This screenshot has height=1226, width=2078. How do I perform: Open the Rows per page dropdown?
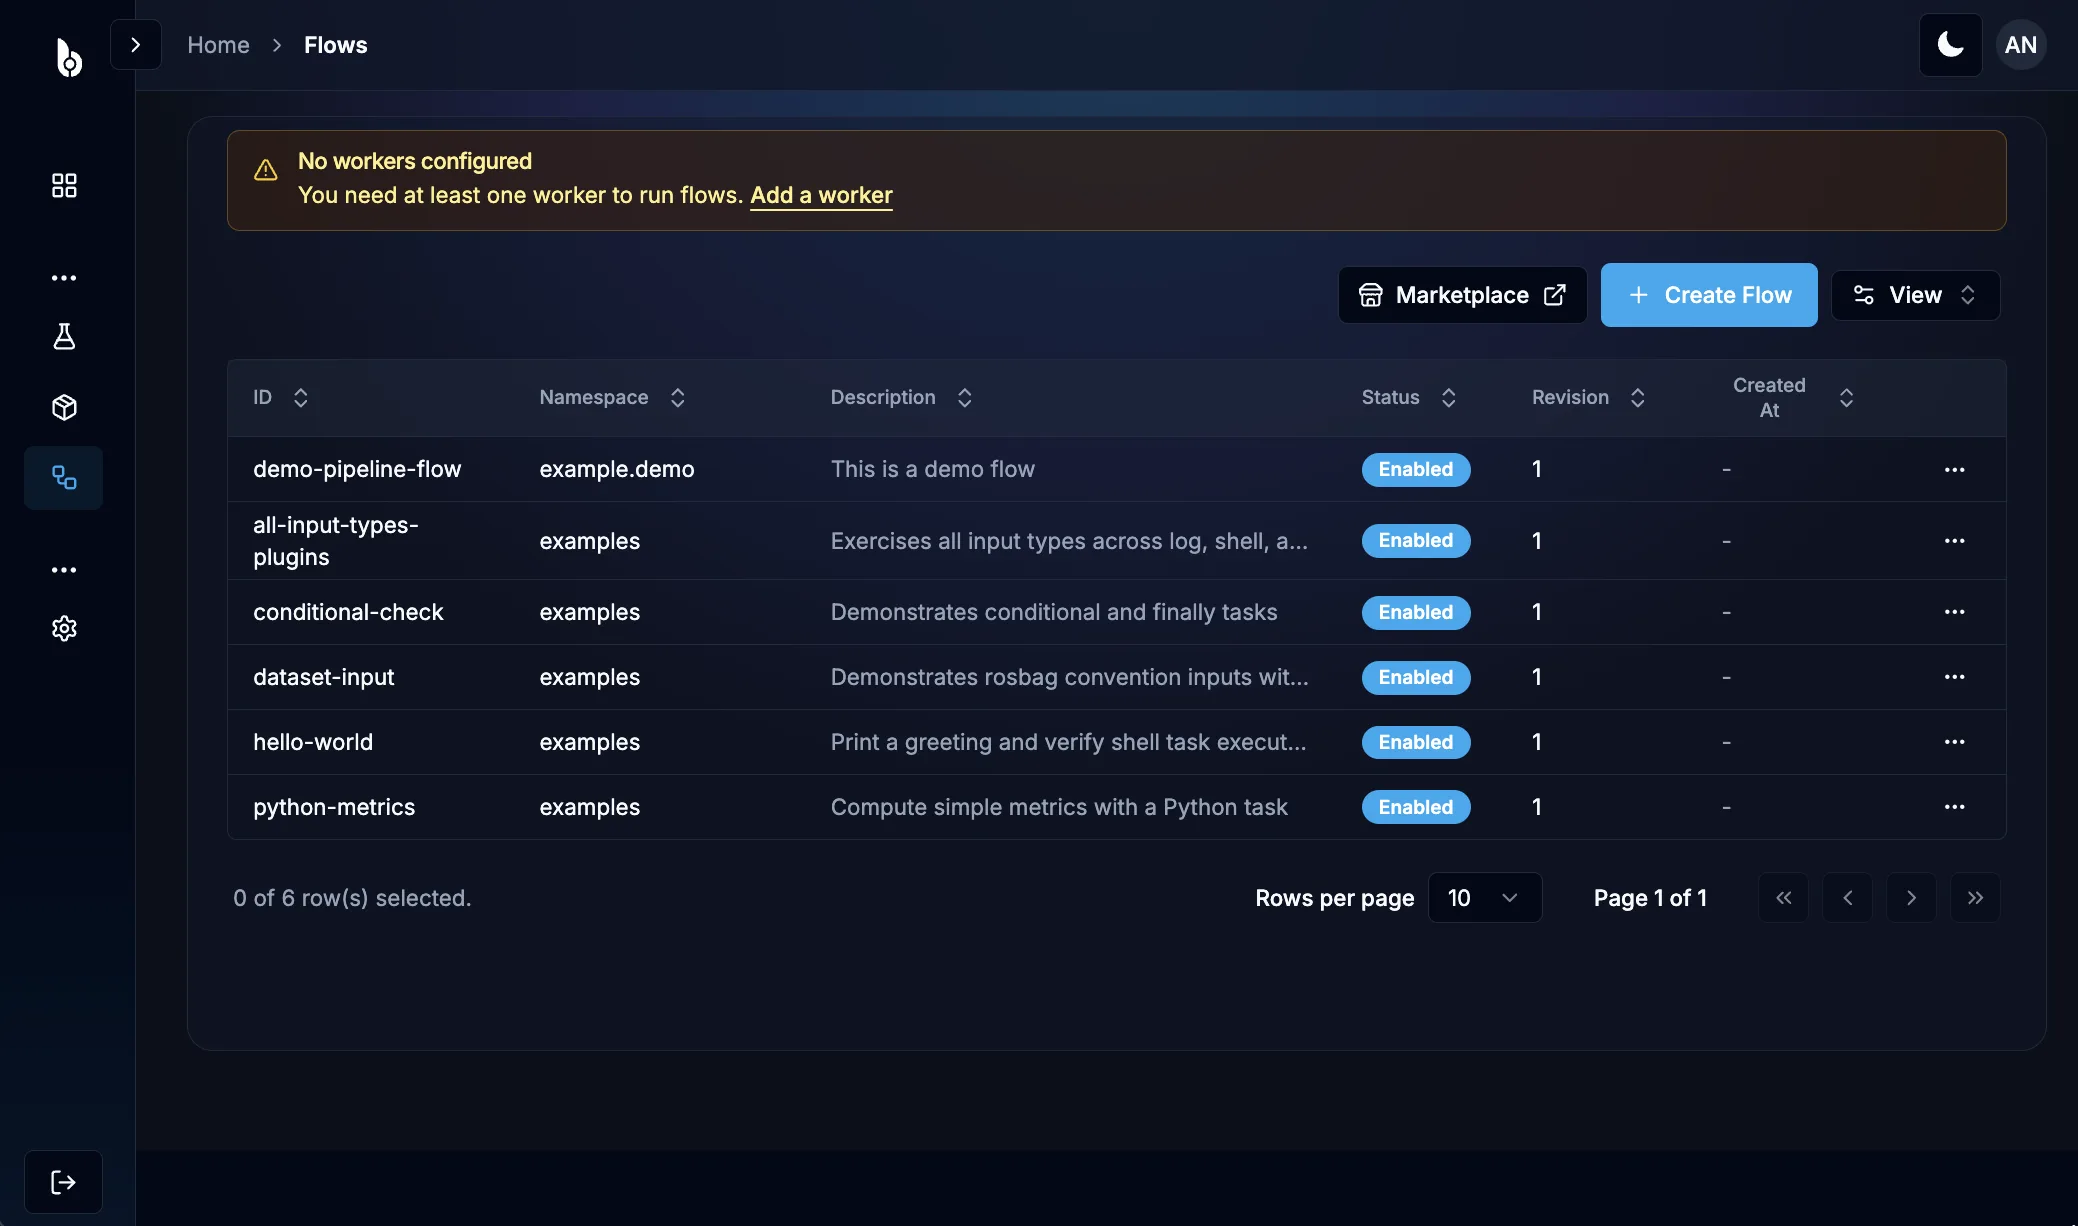click(x=1485, y=898)
